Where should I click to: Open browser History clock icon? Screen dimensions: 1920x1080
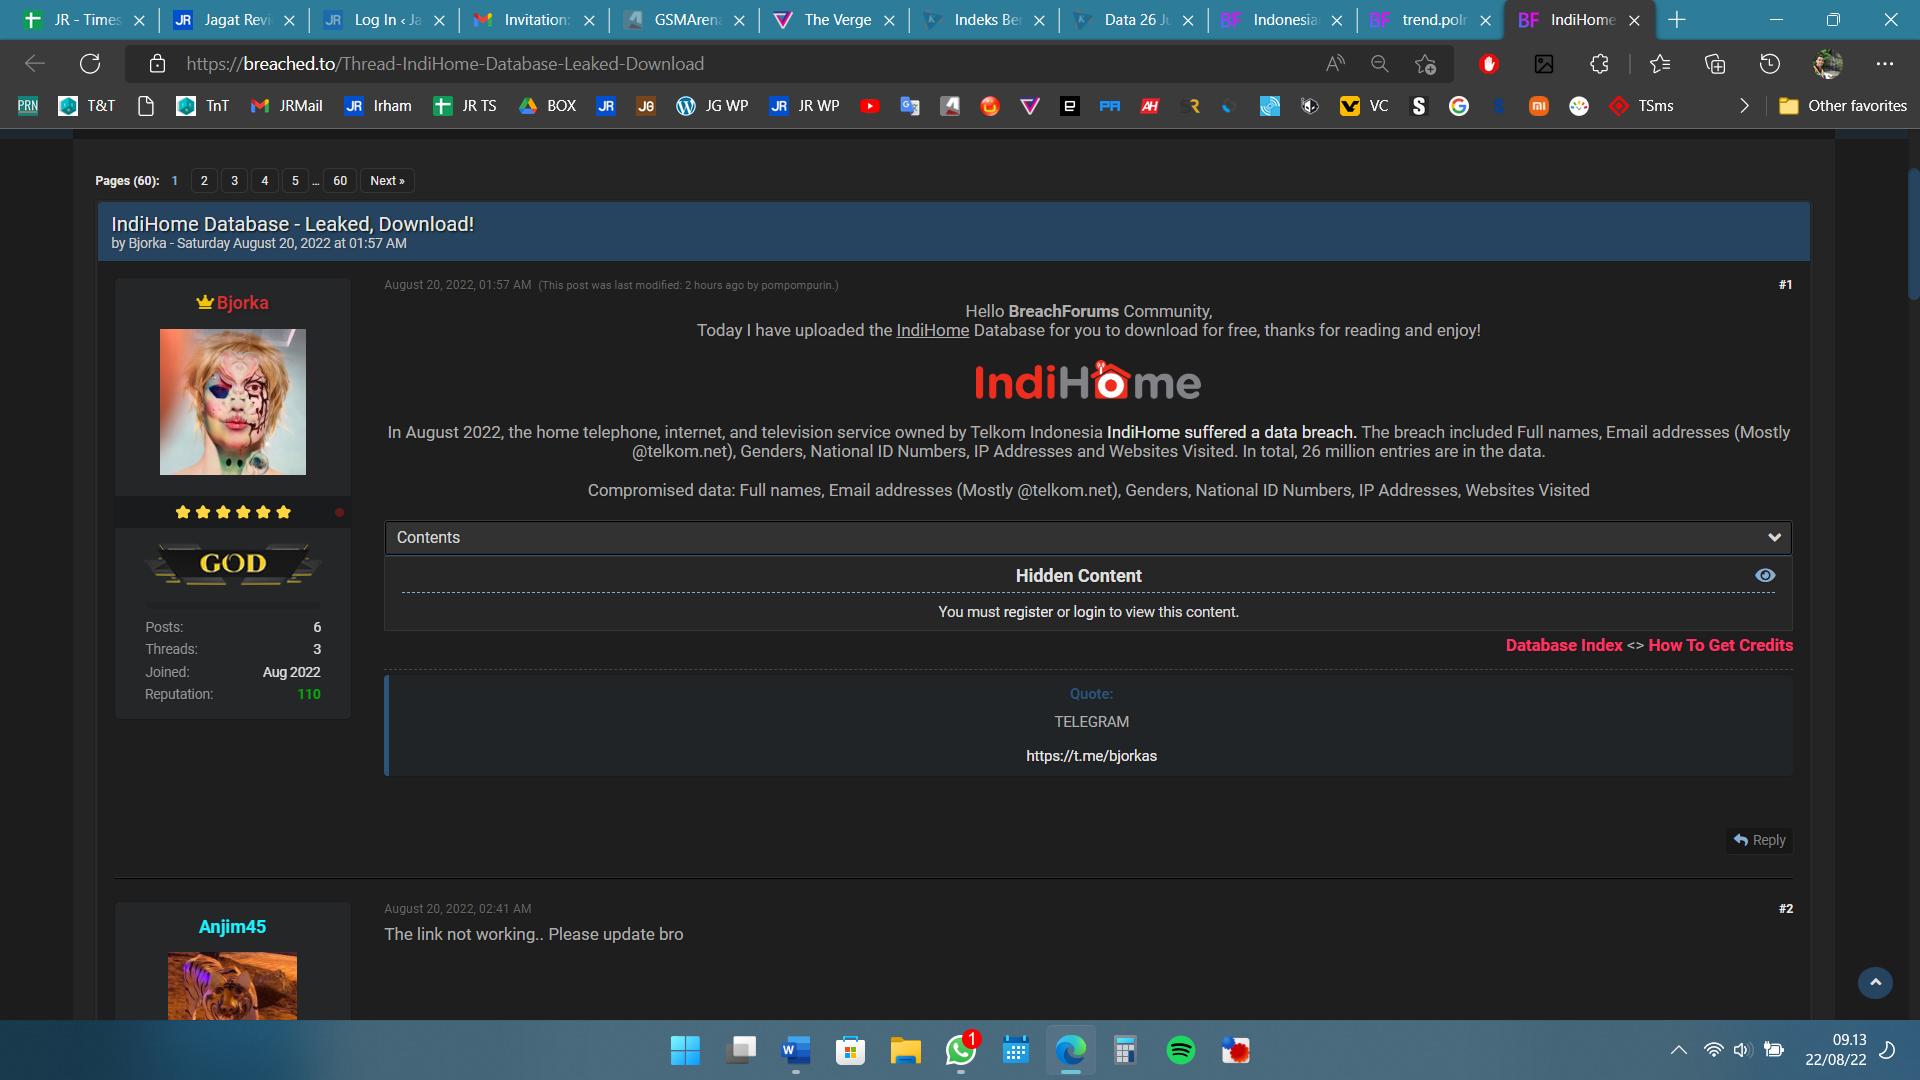point(1769,64)
